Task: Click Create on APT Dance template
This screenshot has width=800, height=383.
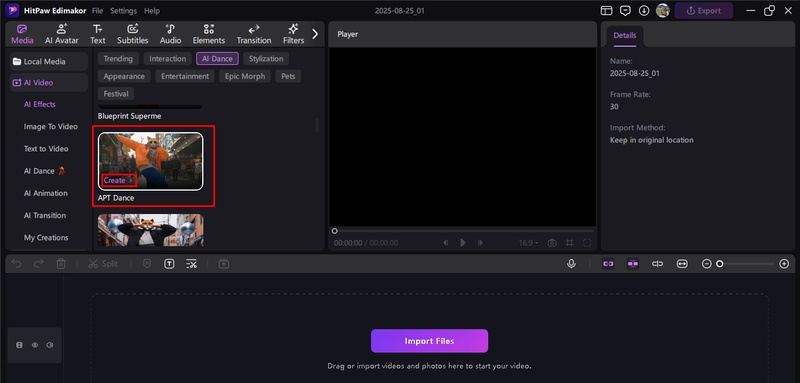Action: point(119,180)
